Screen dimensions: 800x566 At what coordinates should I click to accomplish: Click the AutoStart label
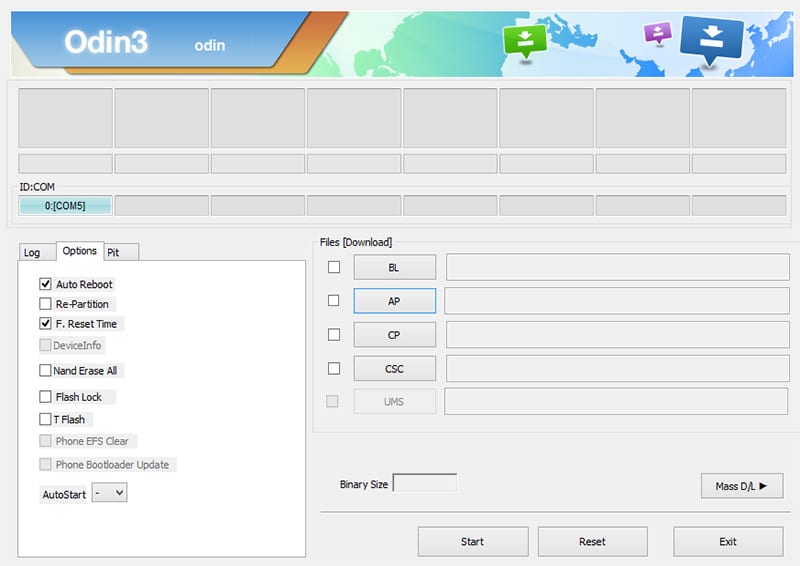(64, 495)
